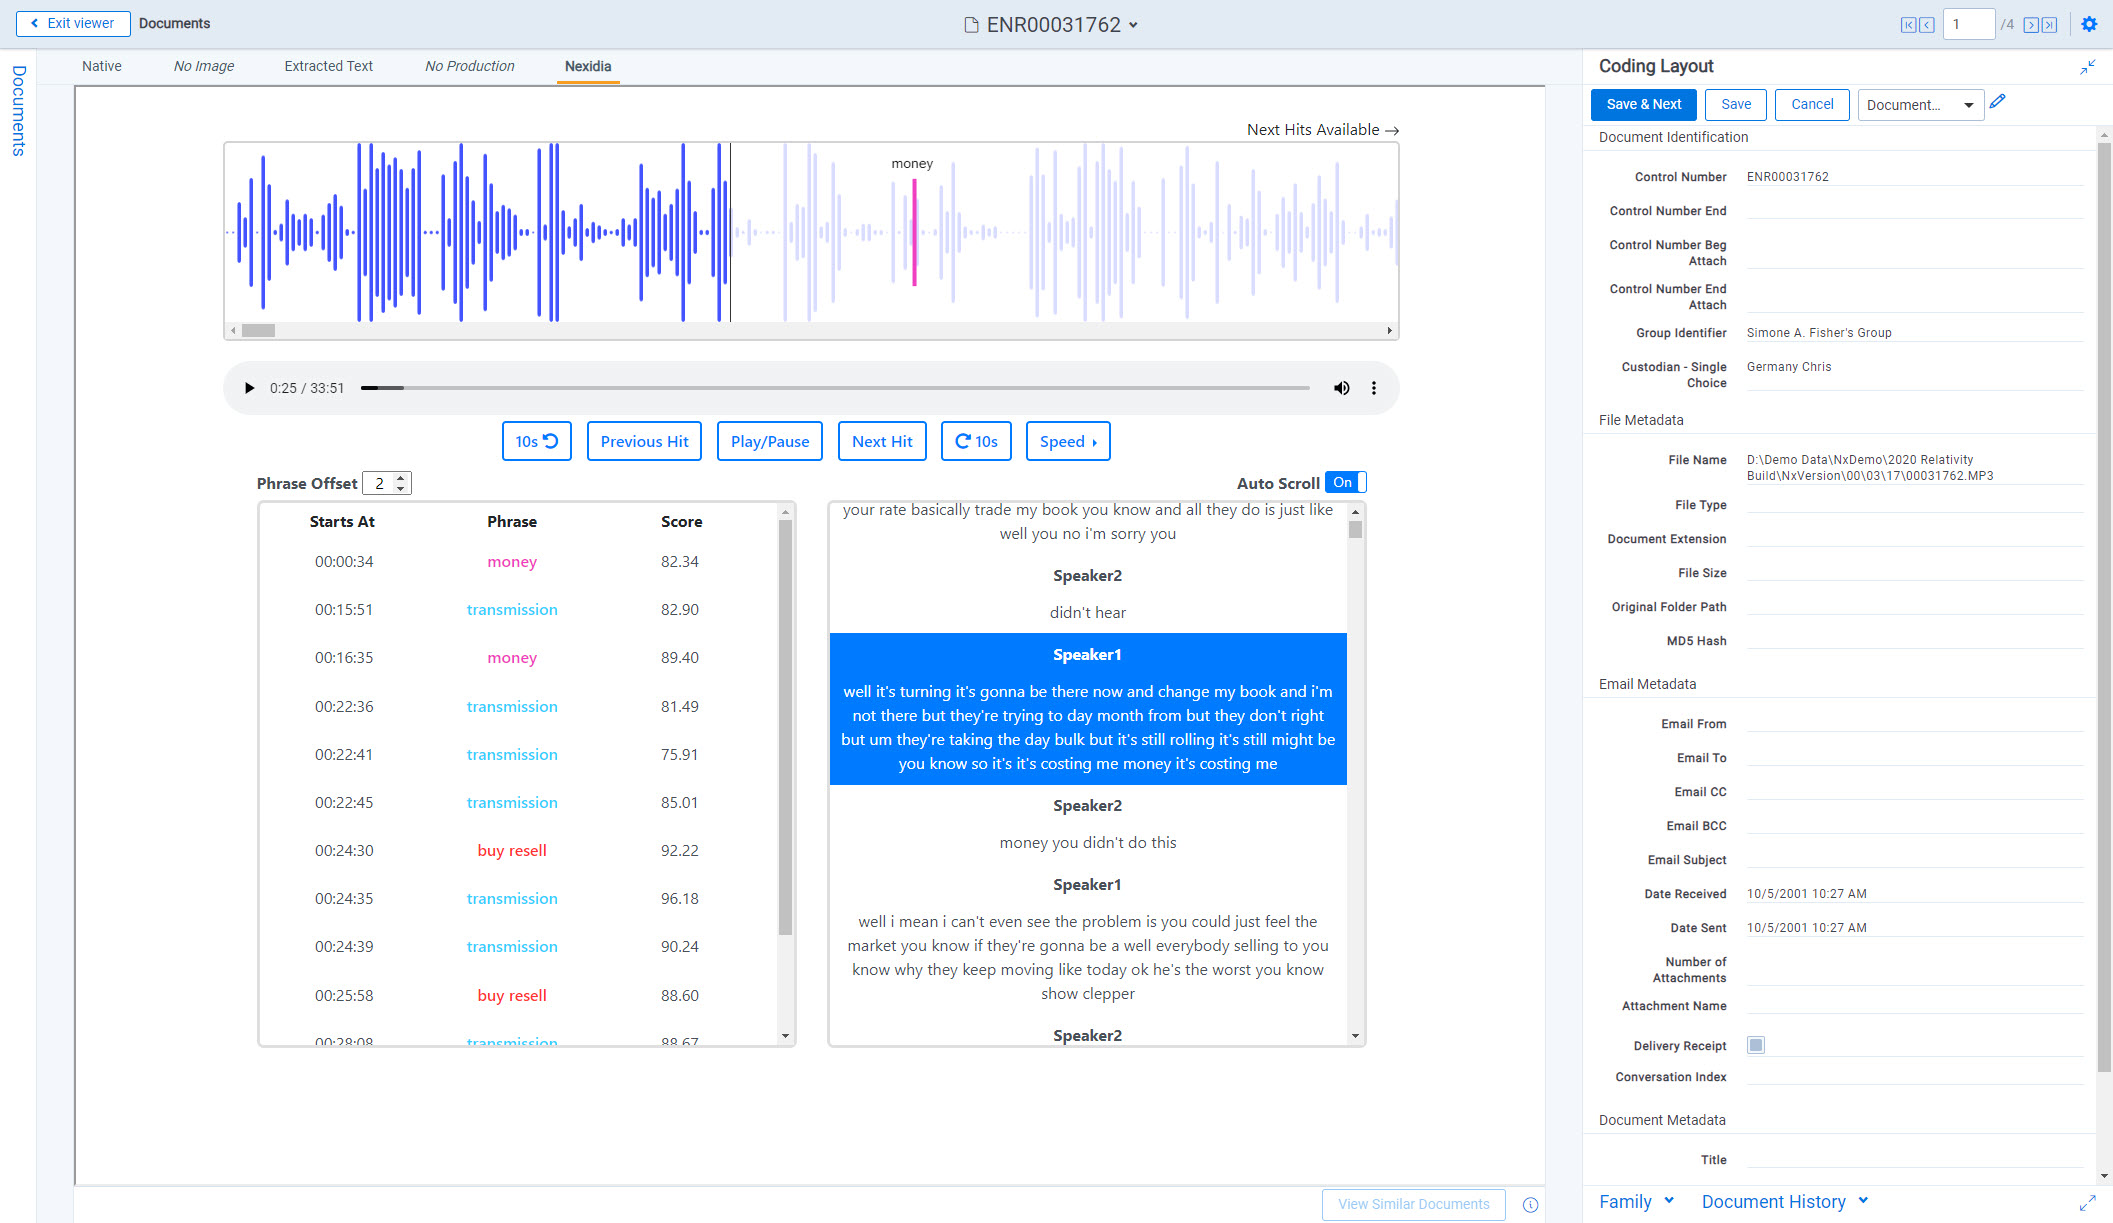Image resolution: width=2113 pixels, height=1223 pixels.
Task: Click the Save & Next button
Action: [1643, 104]
